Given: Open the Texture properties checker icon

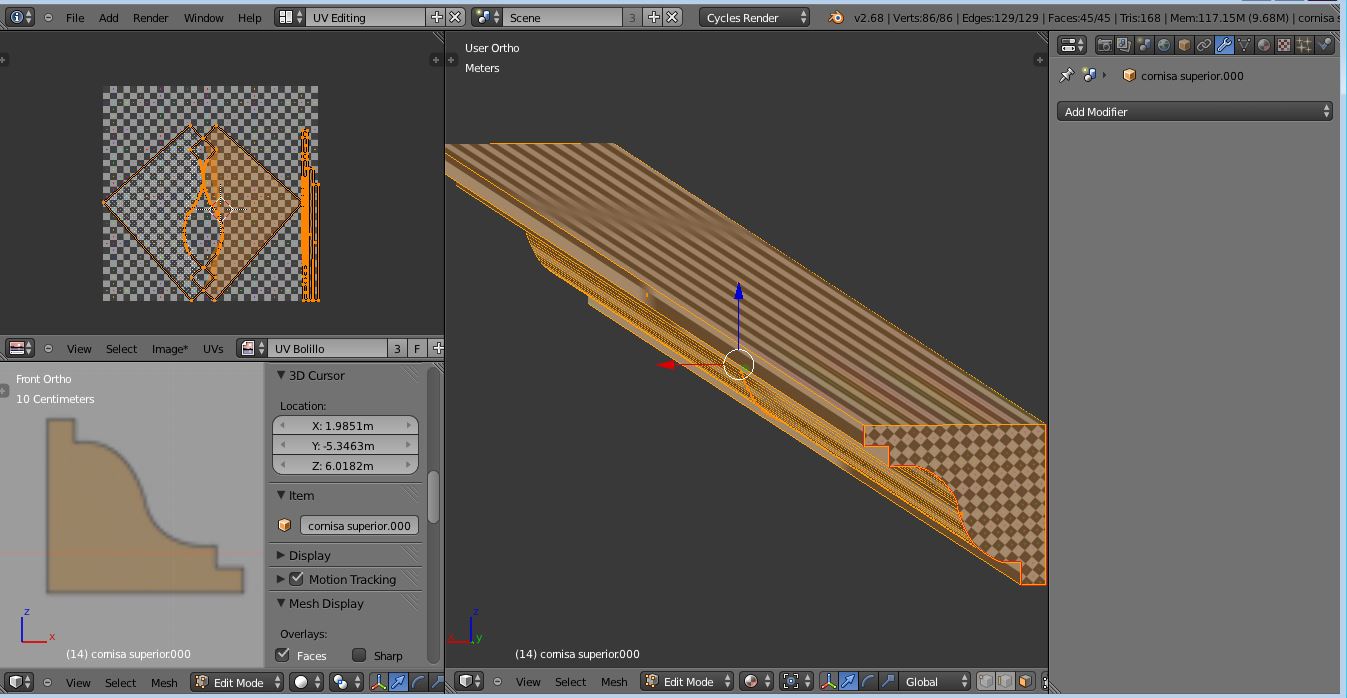Looking at the screenshot, I should [x=1284, y=45].
